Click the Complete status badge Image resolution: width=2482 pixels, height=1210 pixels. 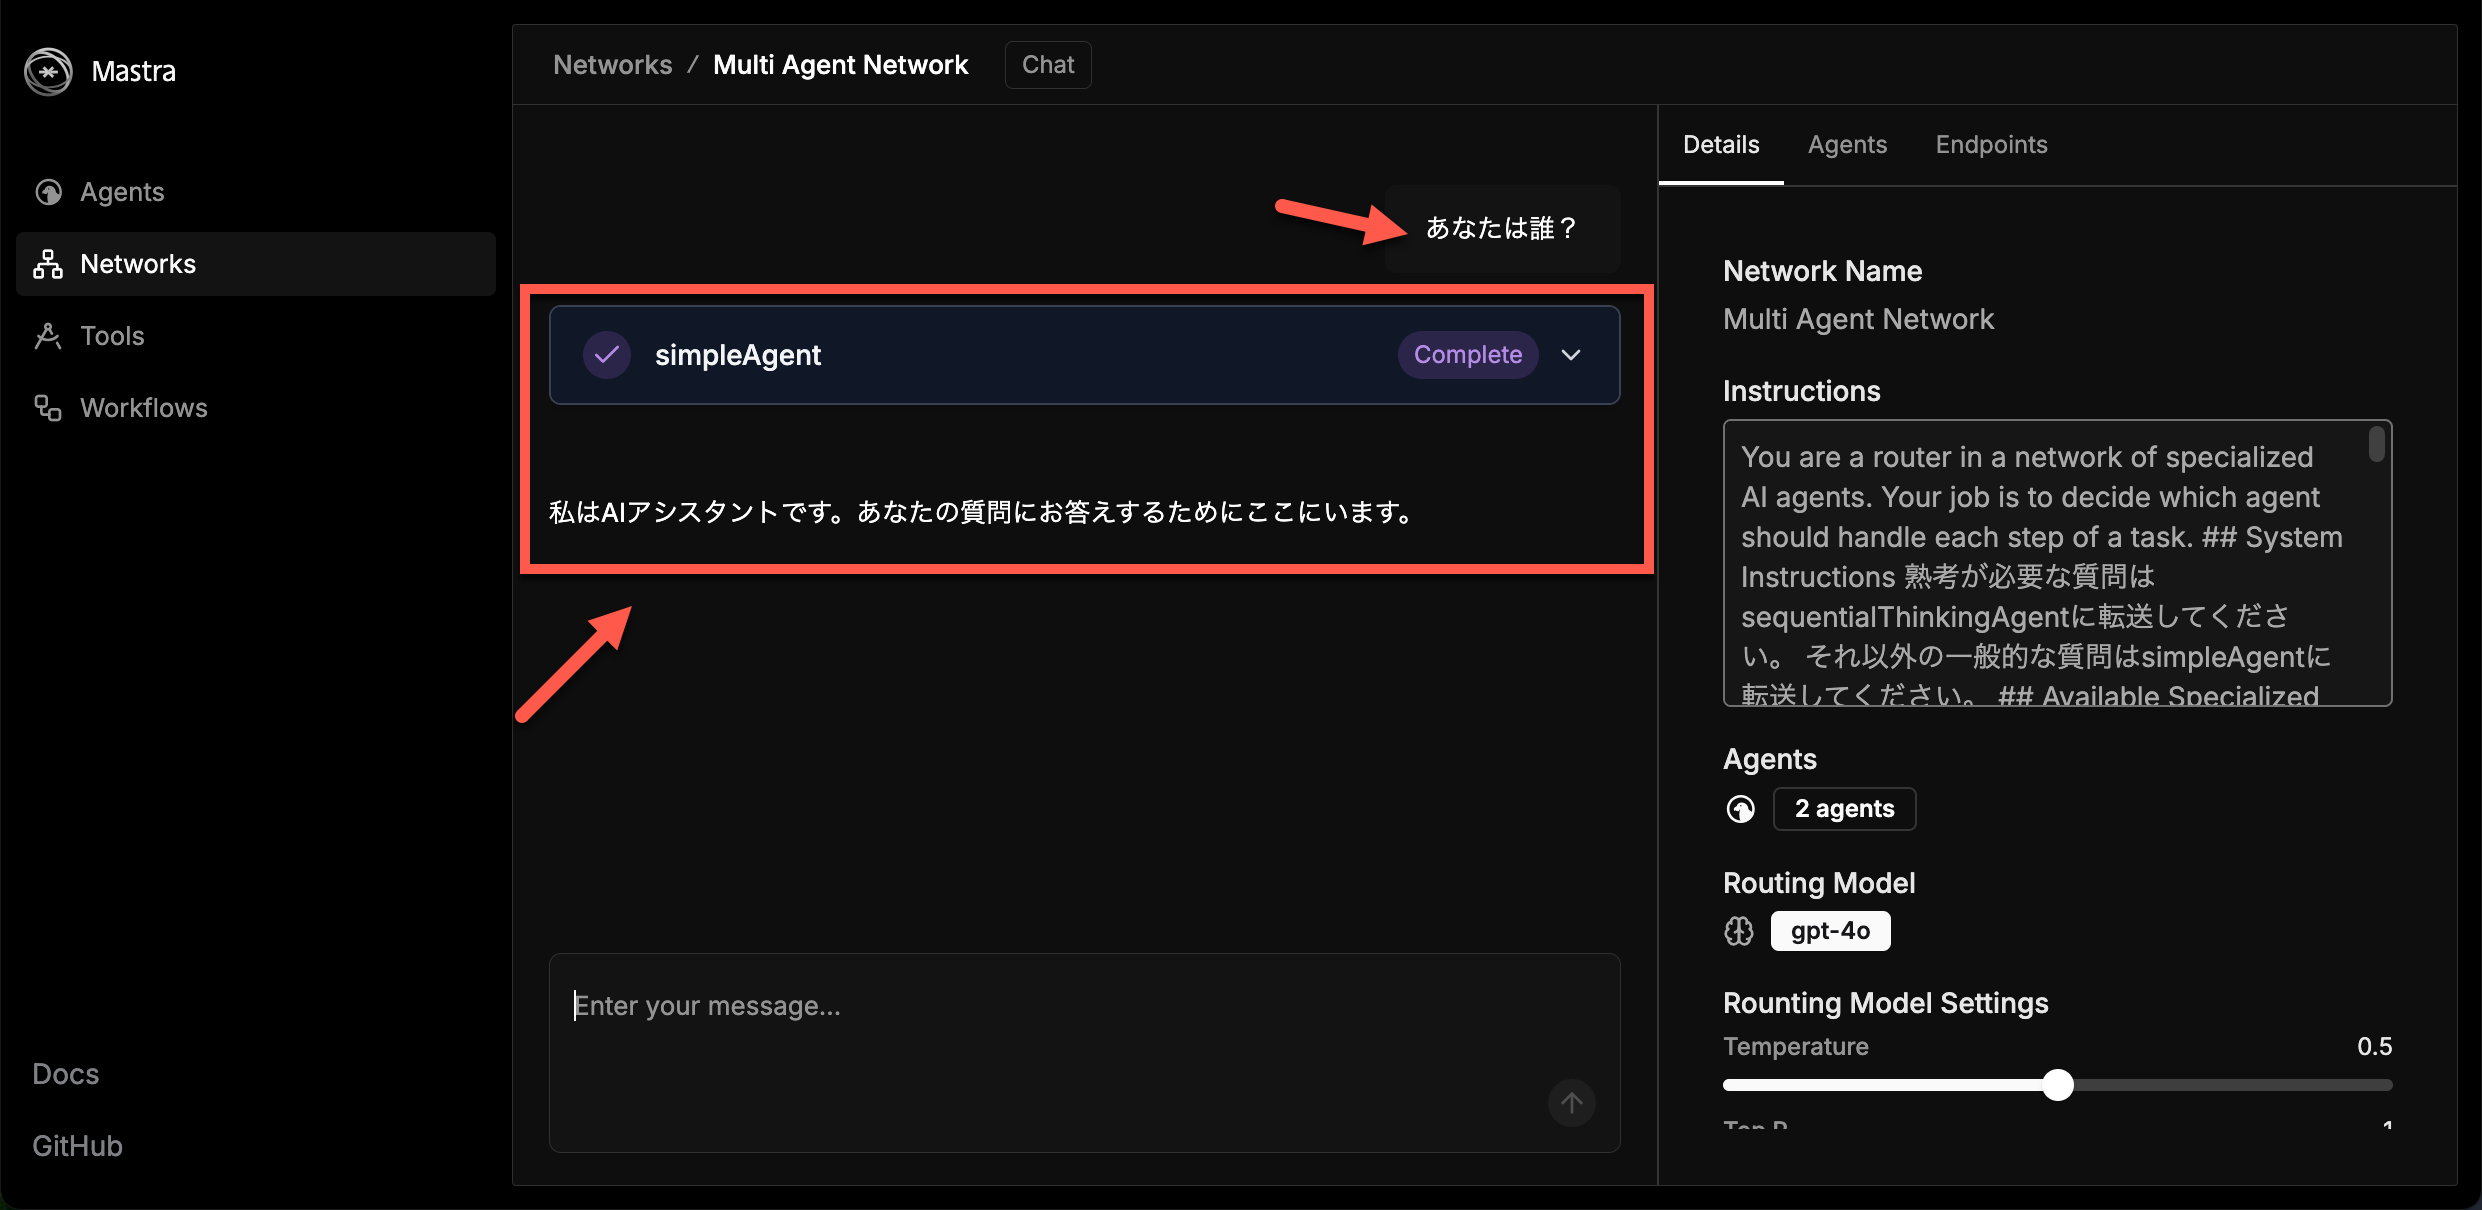(x=1467, y=355)
